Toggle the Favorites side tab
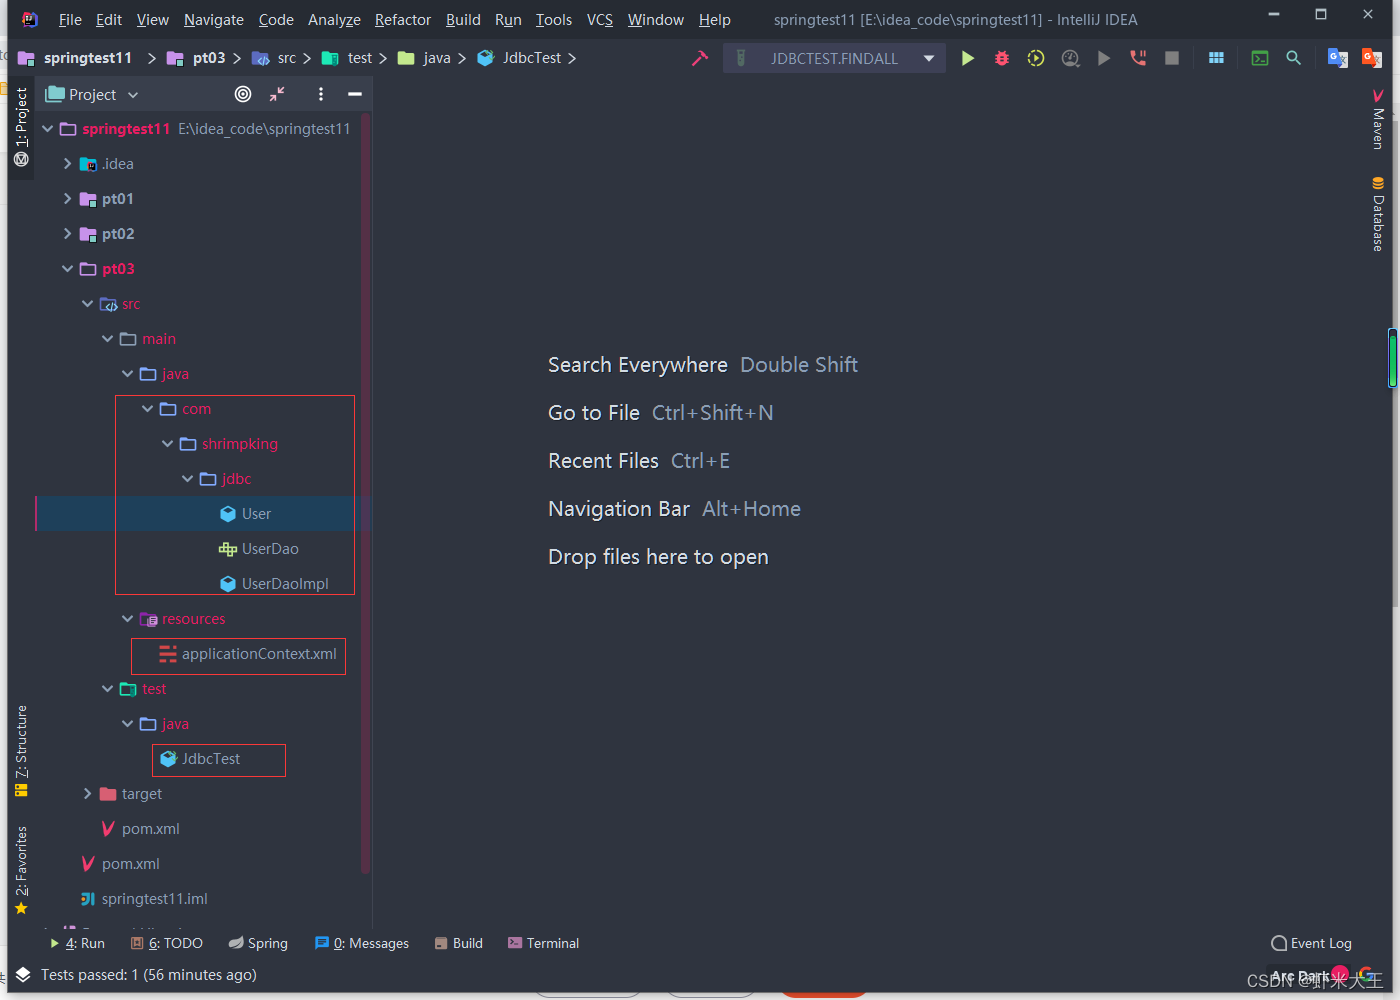Viewport: 1400px width, 1000px height. (x=21, y=870)
